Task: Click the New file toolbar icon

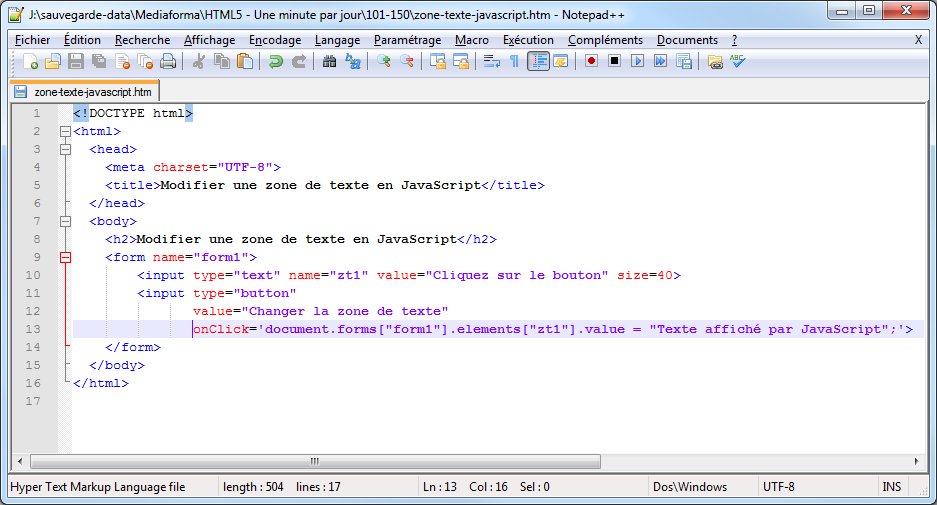Action: tap(31, 62)
